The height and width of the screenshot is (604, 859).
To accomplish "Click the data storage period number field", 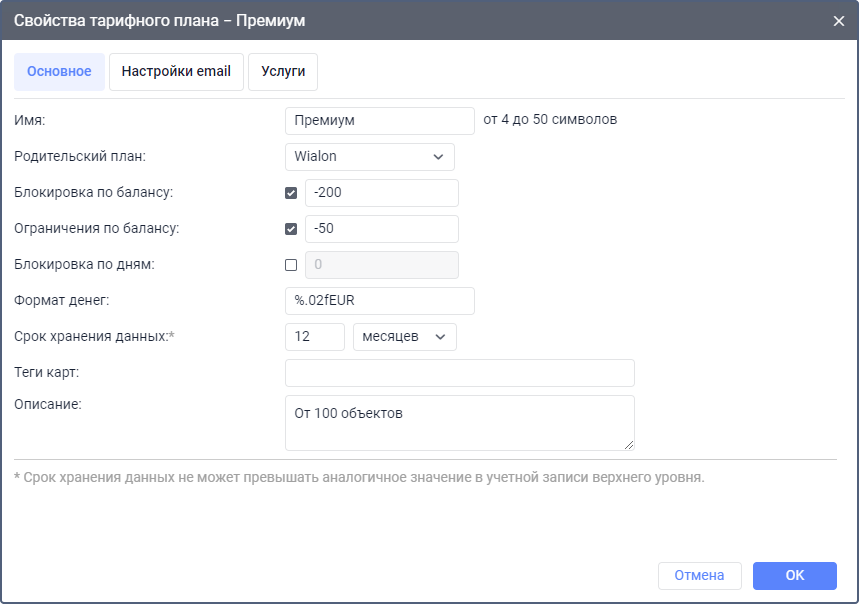I will click(314, 337).
